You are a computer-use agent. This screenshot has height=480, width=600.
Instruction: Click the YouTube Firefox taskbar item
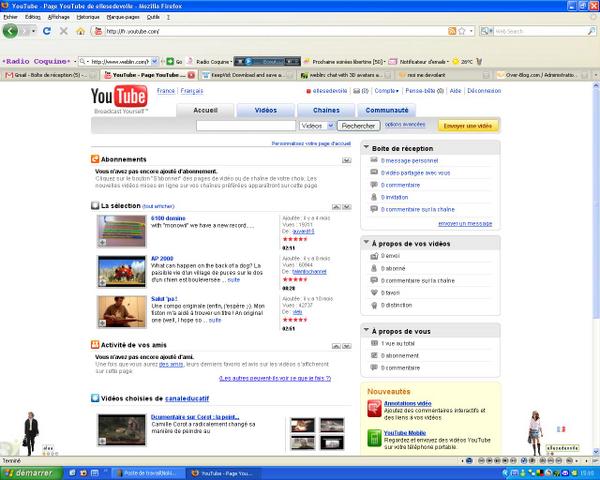coord(224,473)
